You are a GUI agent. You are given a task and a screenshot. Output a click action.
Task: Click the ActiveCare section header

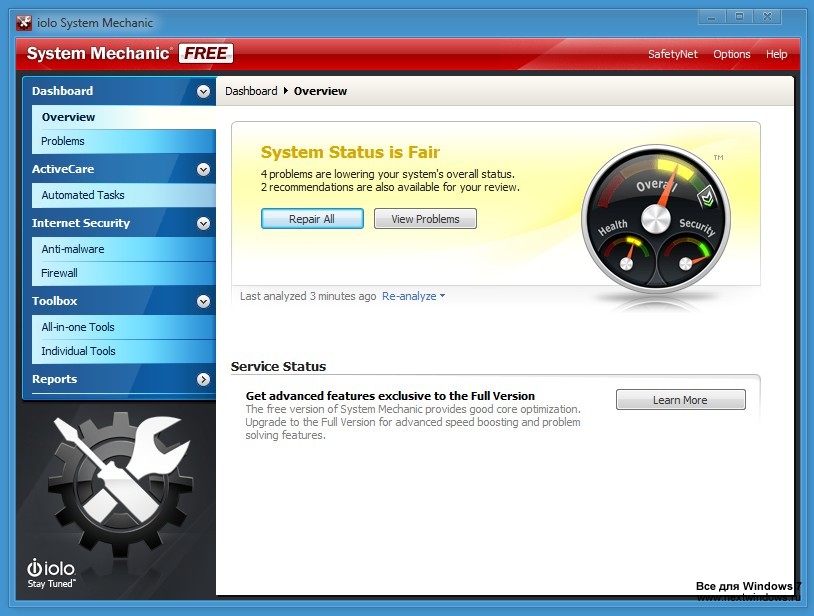(x=119, y=169)
